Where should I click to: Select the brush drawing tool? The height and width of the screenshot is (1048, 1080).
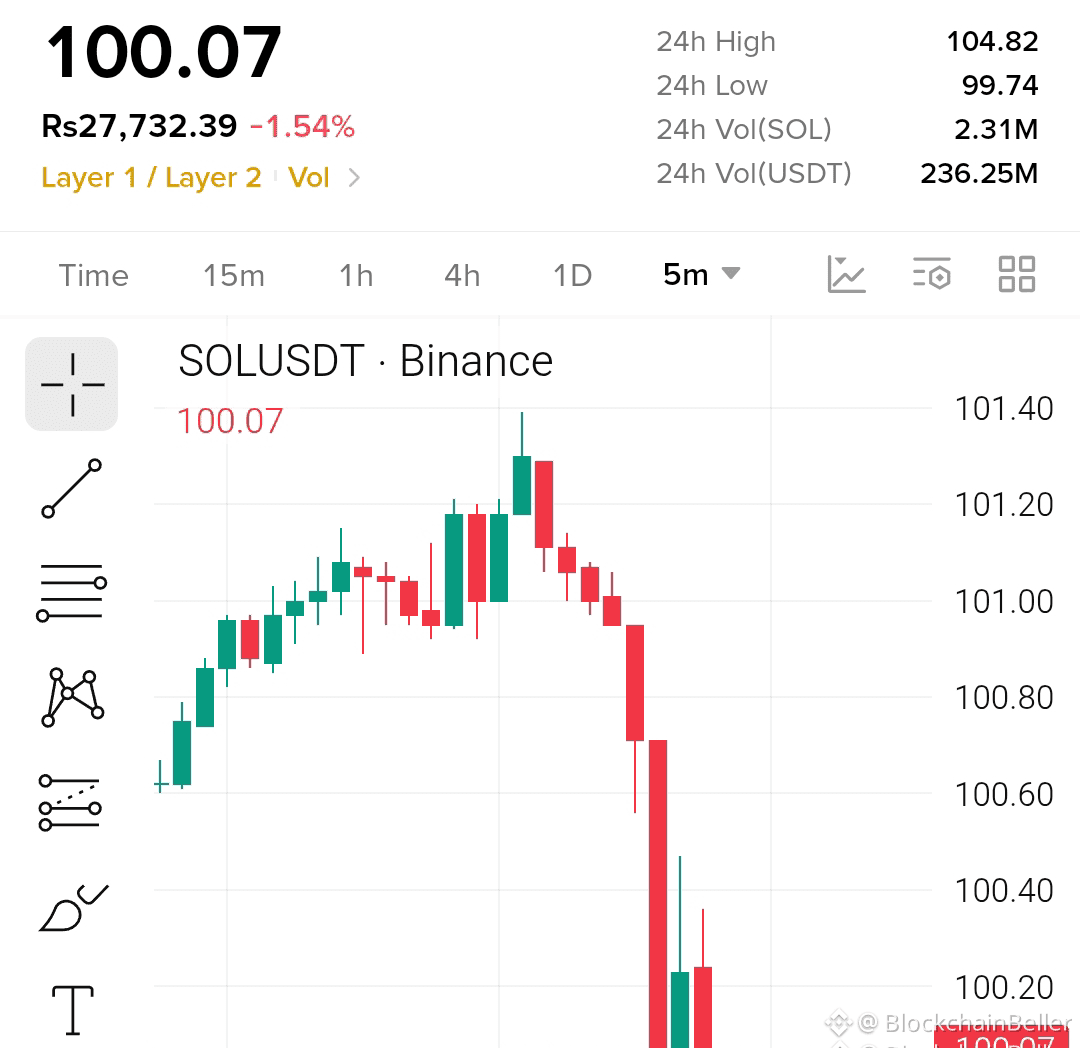[73, 907]
